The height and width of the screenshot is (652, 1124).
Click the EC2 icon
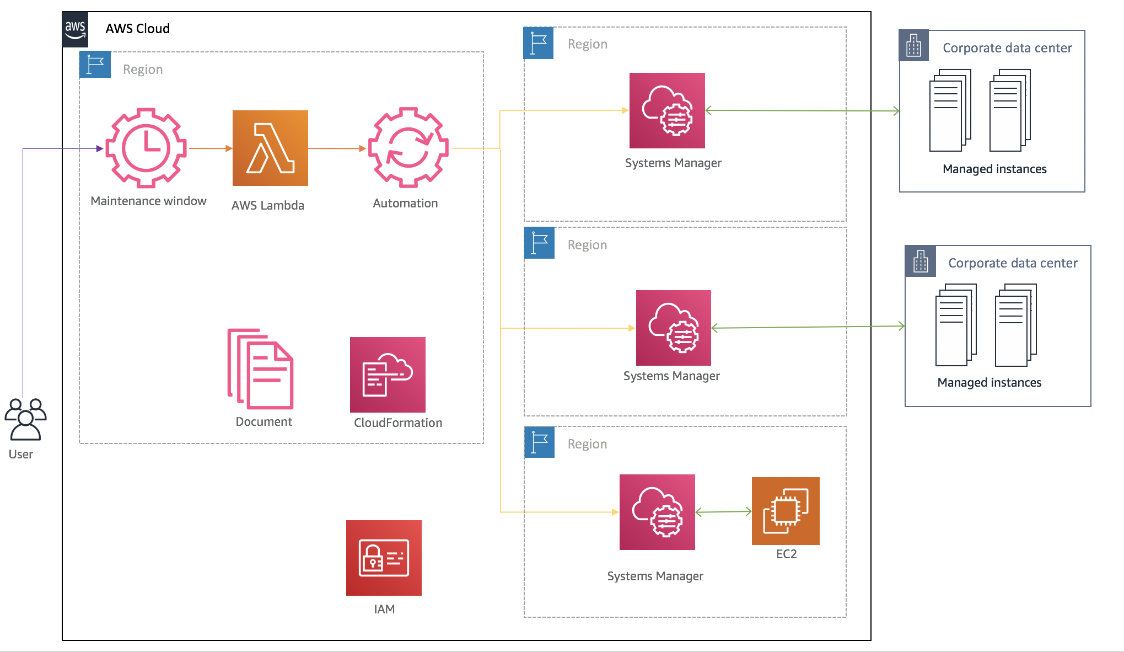coord(785,510)
